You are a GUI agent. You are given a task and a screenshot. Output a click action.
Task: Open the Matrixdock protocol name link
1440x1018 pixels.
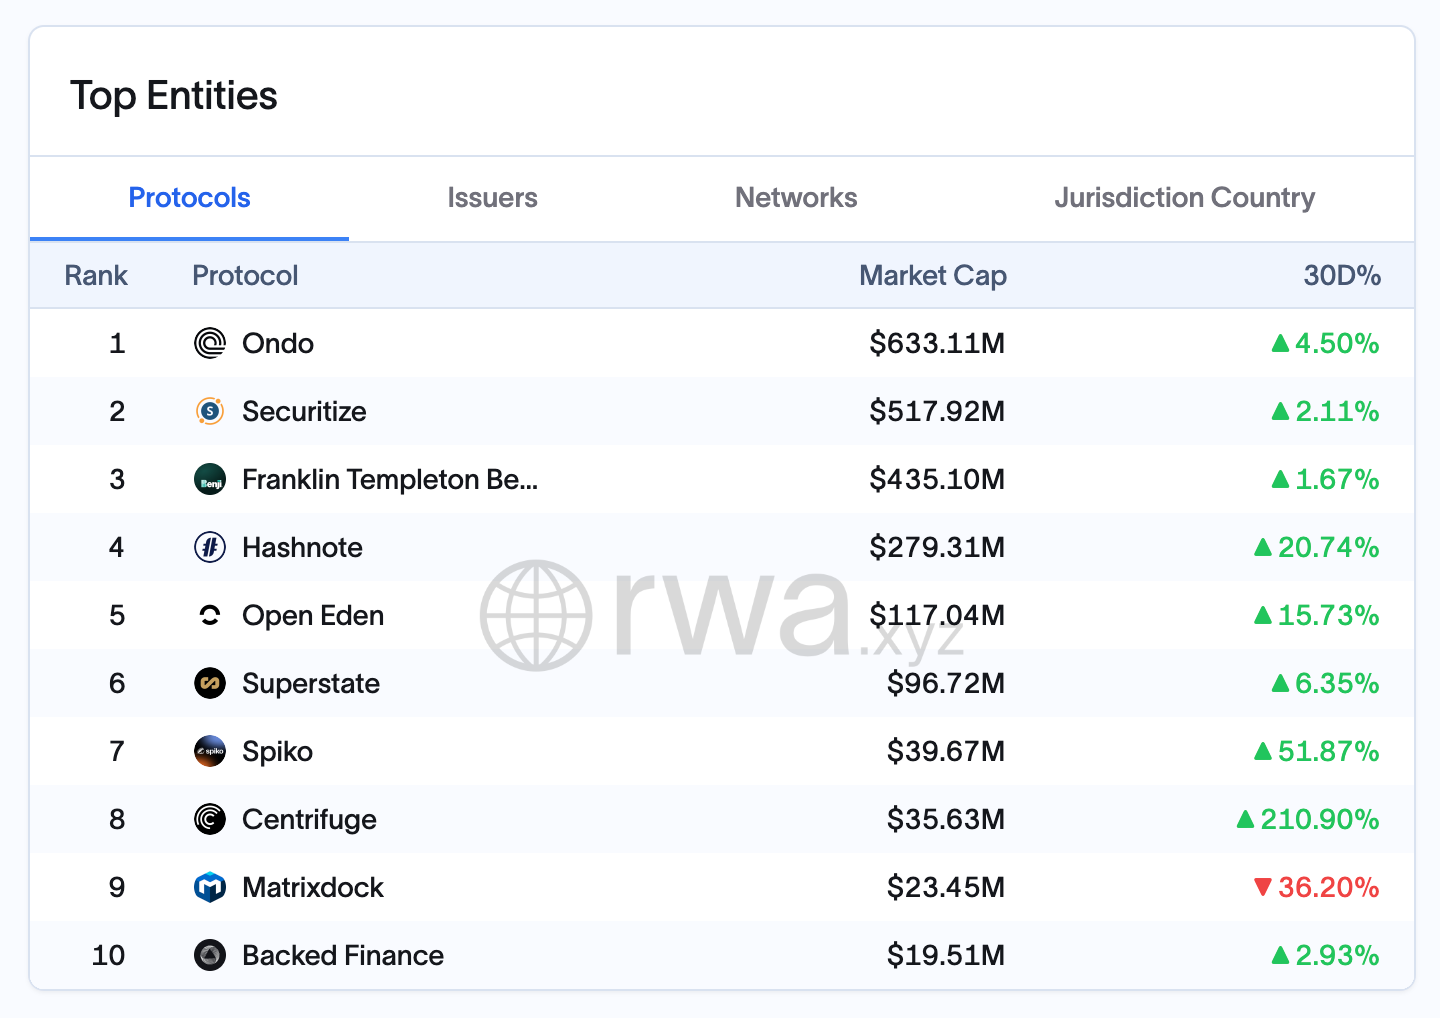click(x=313, y=887)
